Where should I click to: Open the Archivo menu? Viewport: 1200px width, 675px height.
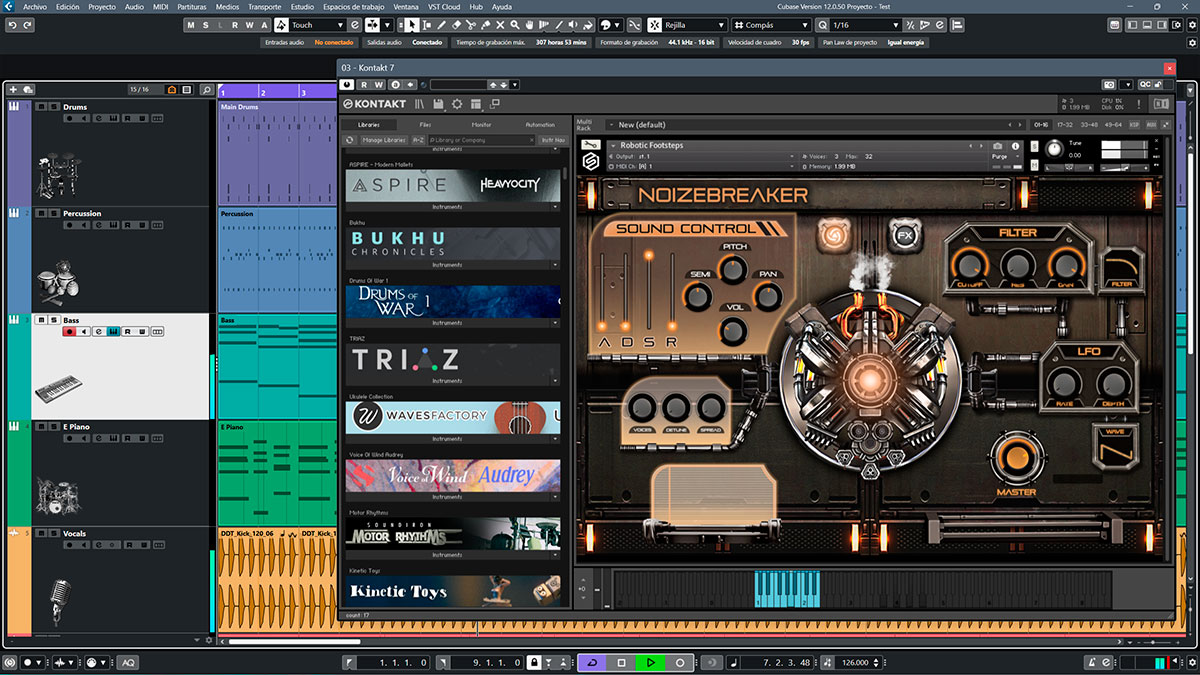(x=34, y=6)
